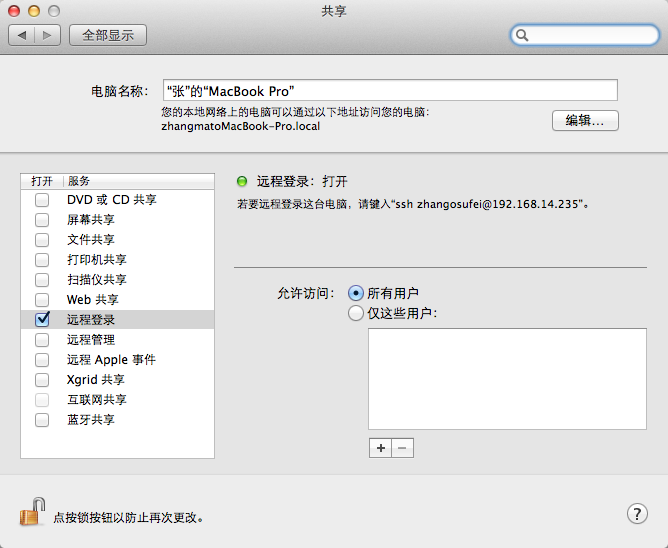This screenshot has height=548, width=668.
Task: Click the zhangmatoMacBook-Pro.local address text
Action: (241, 126)
